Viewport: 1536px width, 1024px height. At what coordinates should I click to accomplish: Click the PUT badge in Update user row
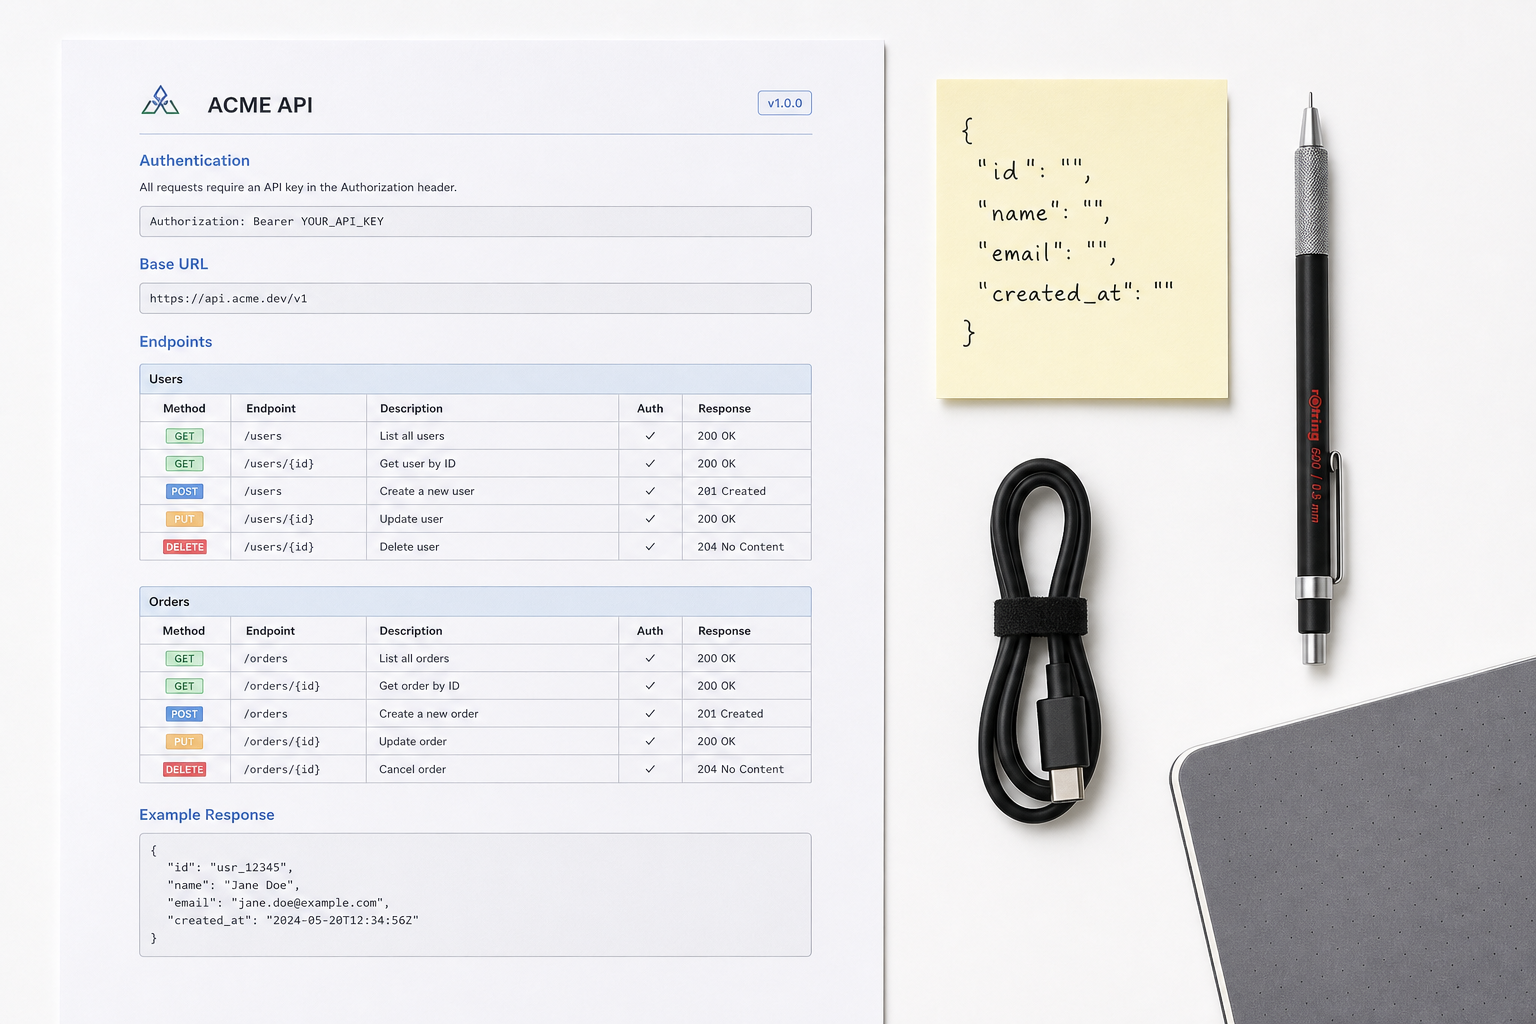click(x=185, y=519)
